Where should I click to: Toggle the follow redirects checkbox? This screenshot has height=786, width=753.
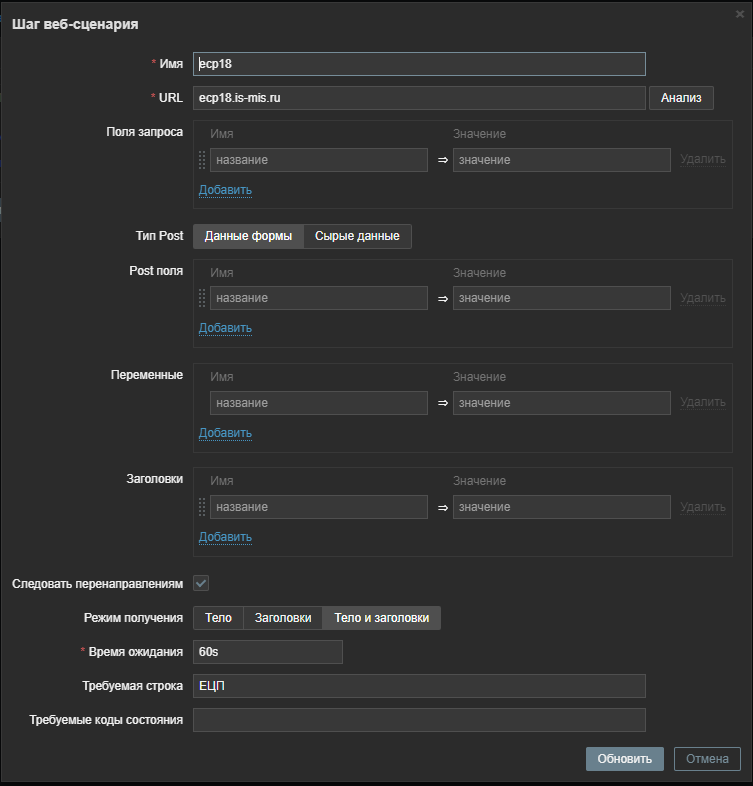[201, 583]
